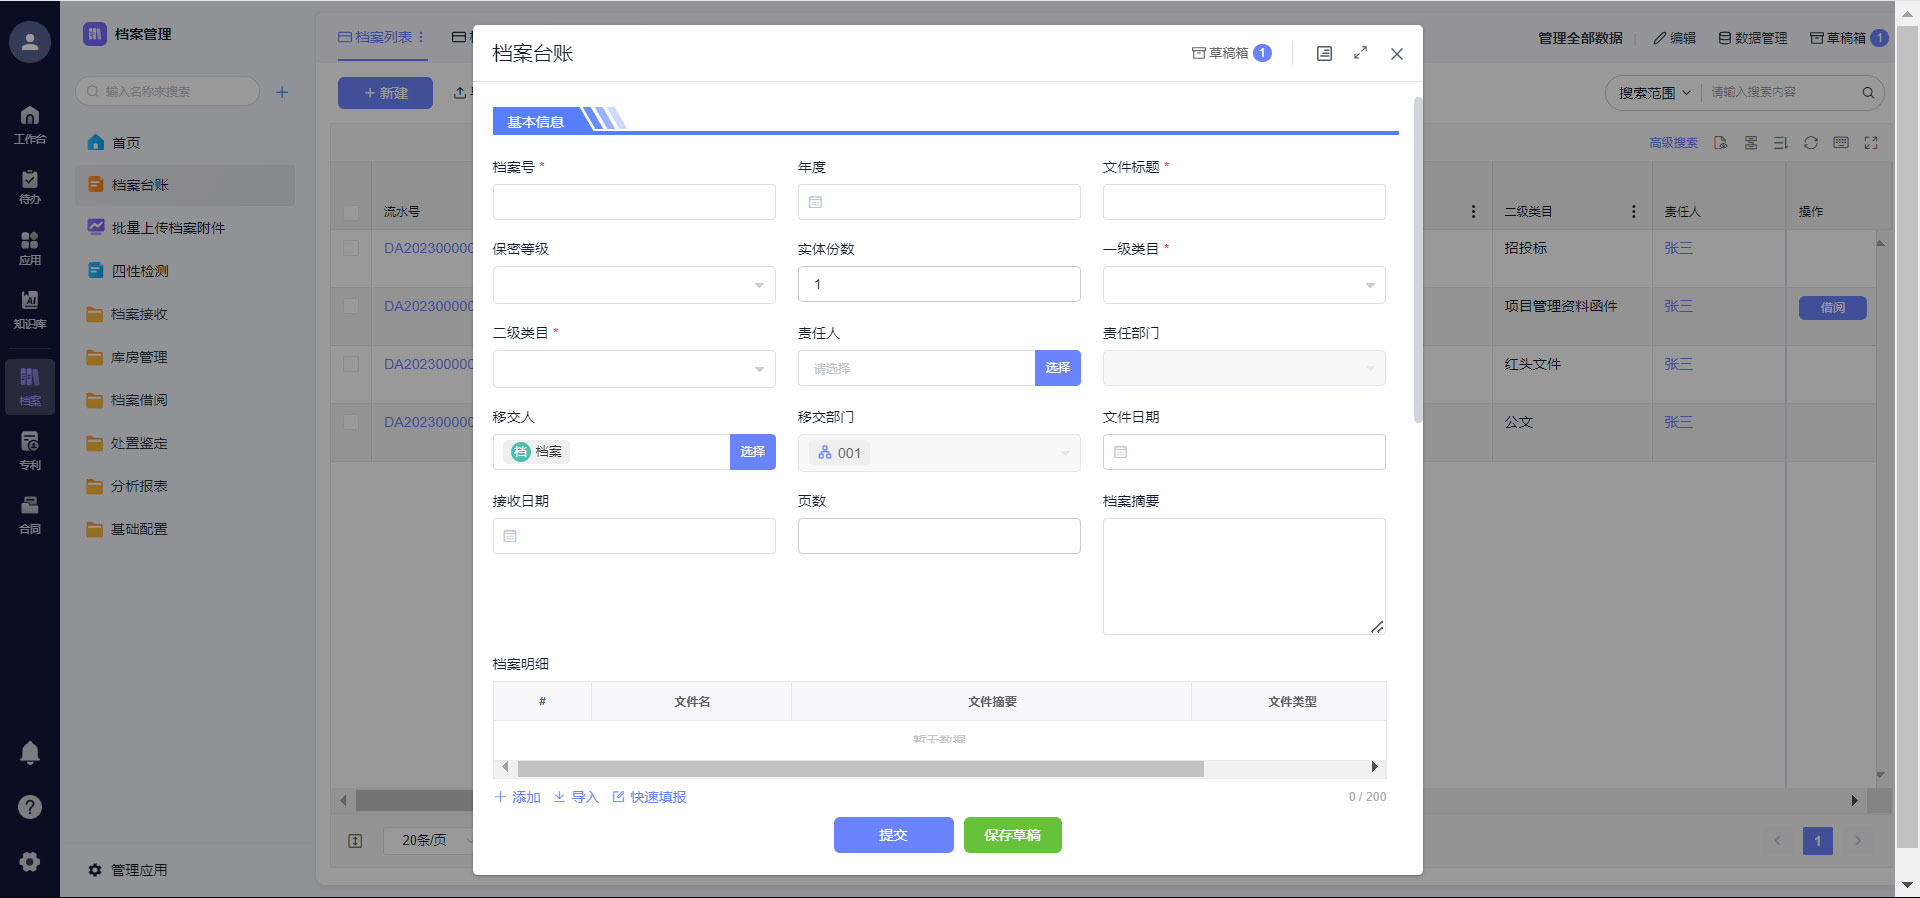
Task: Click the notification bell icon
Action: pyautogui.click(x=30, y=753)
